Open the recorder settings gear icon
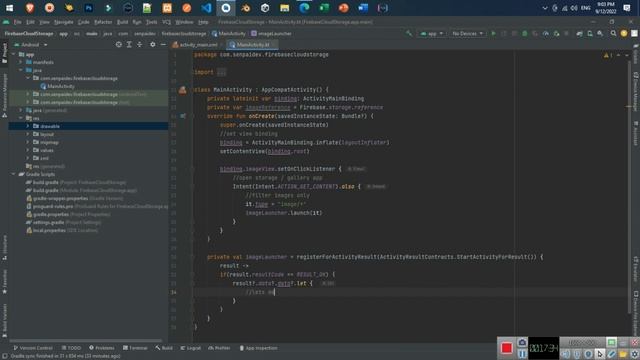 635,354
